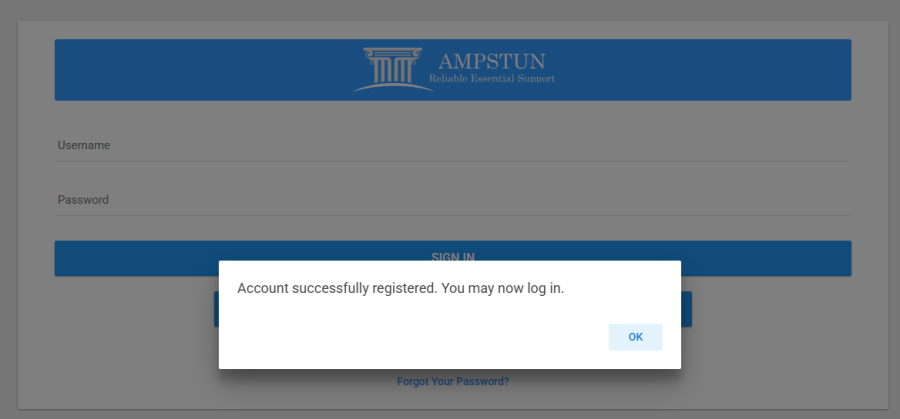Screen dimensions: 900x419
Task: Click the dimmed backdrop above the header banner
Action: coord(450,10)
